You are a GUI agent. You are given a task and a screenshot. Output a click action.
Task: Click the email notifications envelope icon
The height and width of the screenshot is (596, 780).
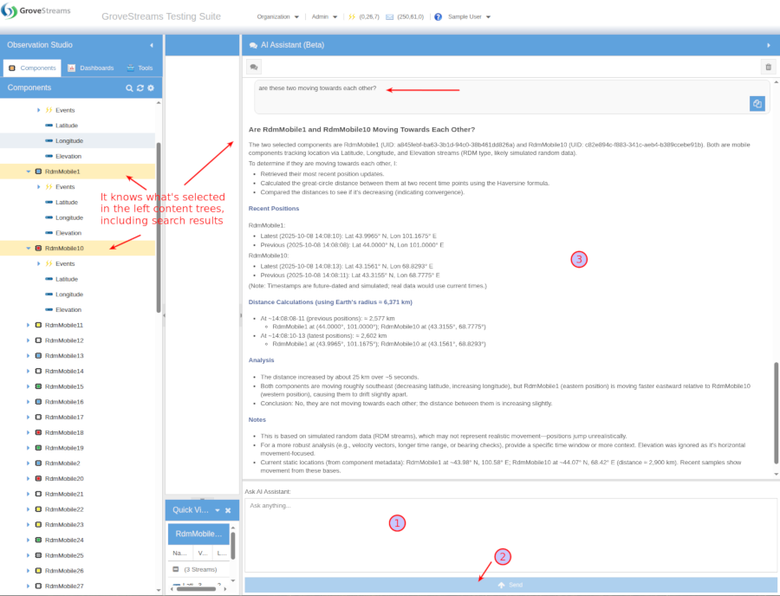[x=390, y=17]
